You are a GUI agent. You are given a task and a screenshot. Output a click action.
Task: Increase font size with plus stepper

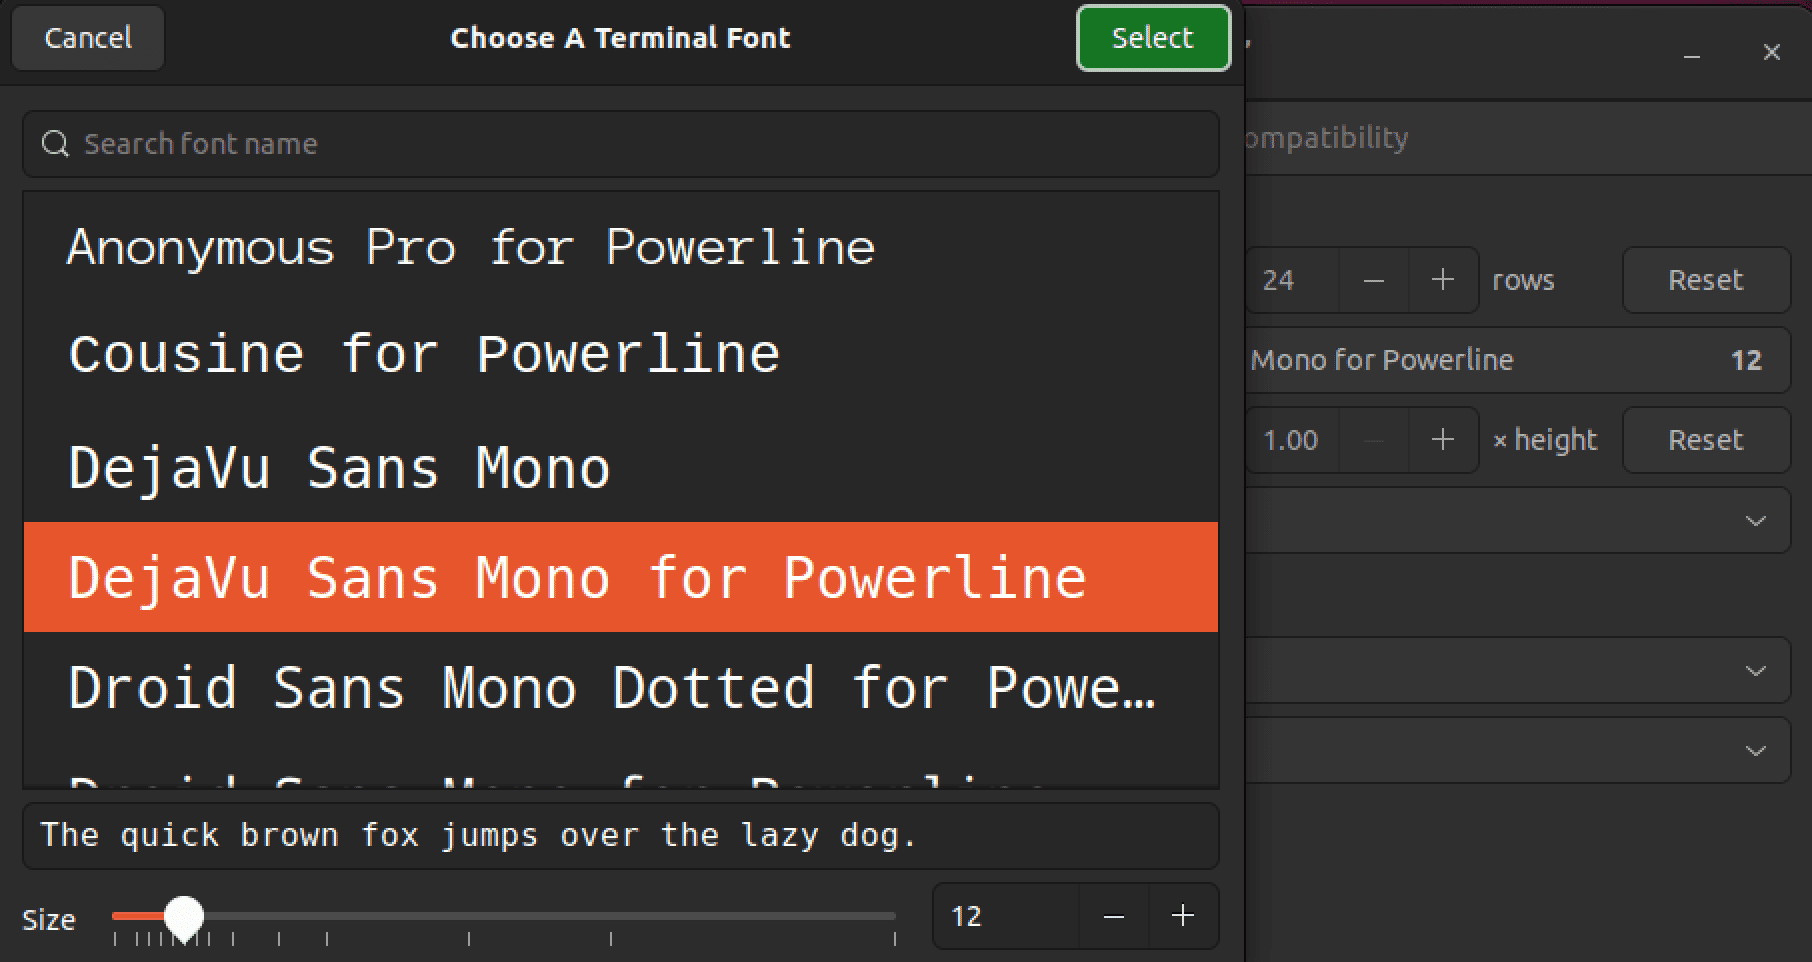click(x=1183, y=915)
